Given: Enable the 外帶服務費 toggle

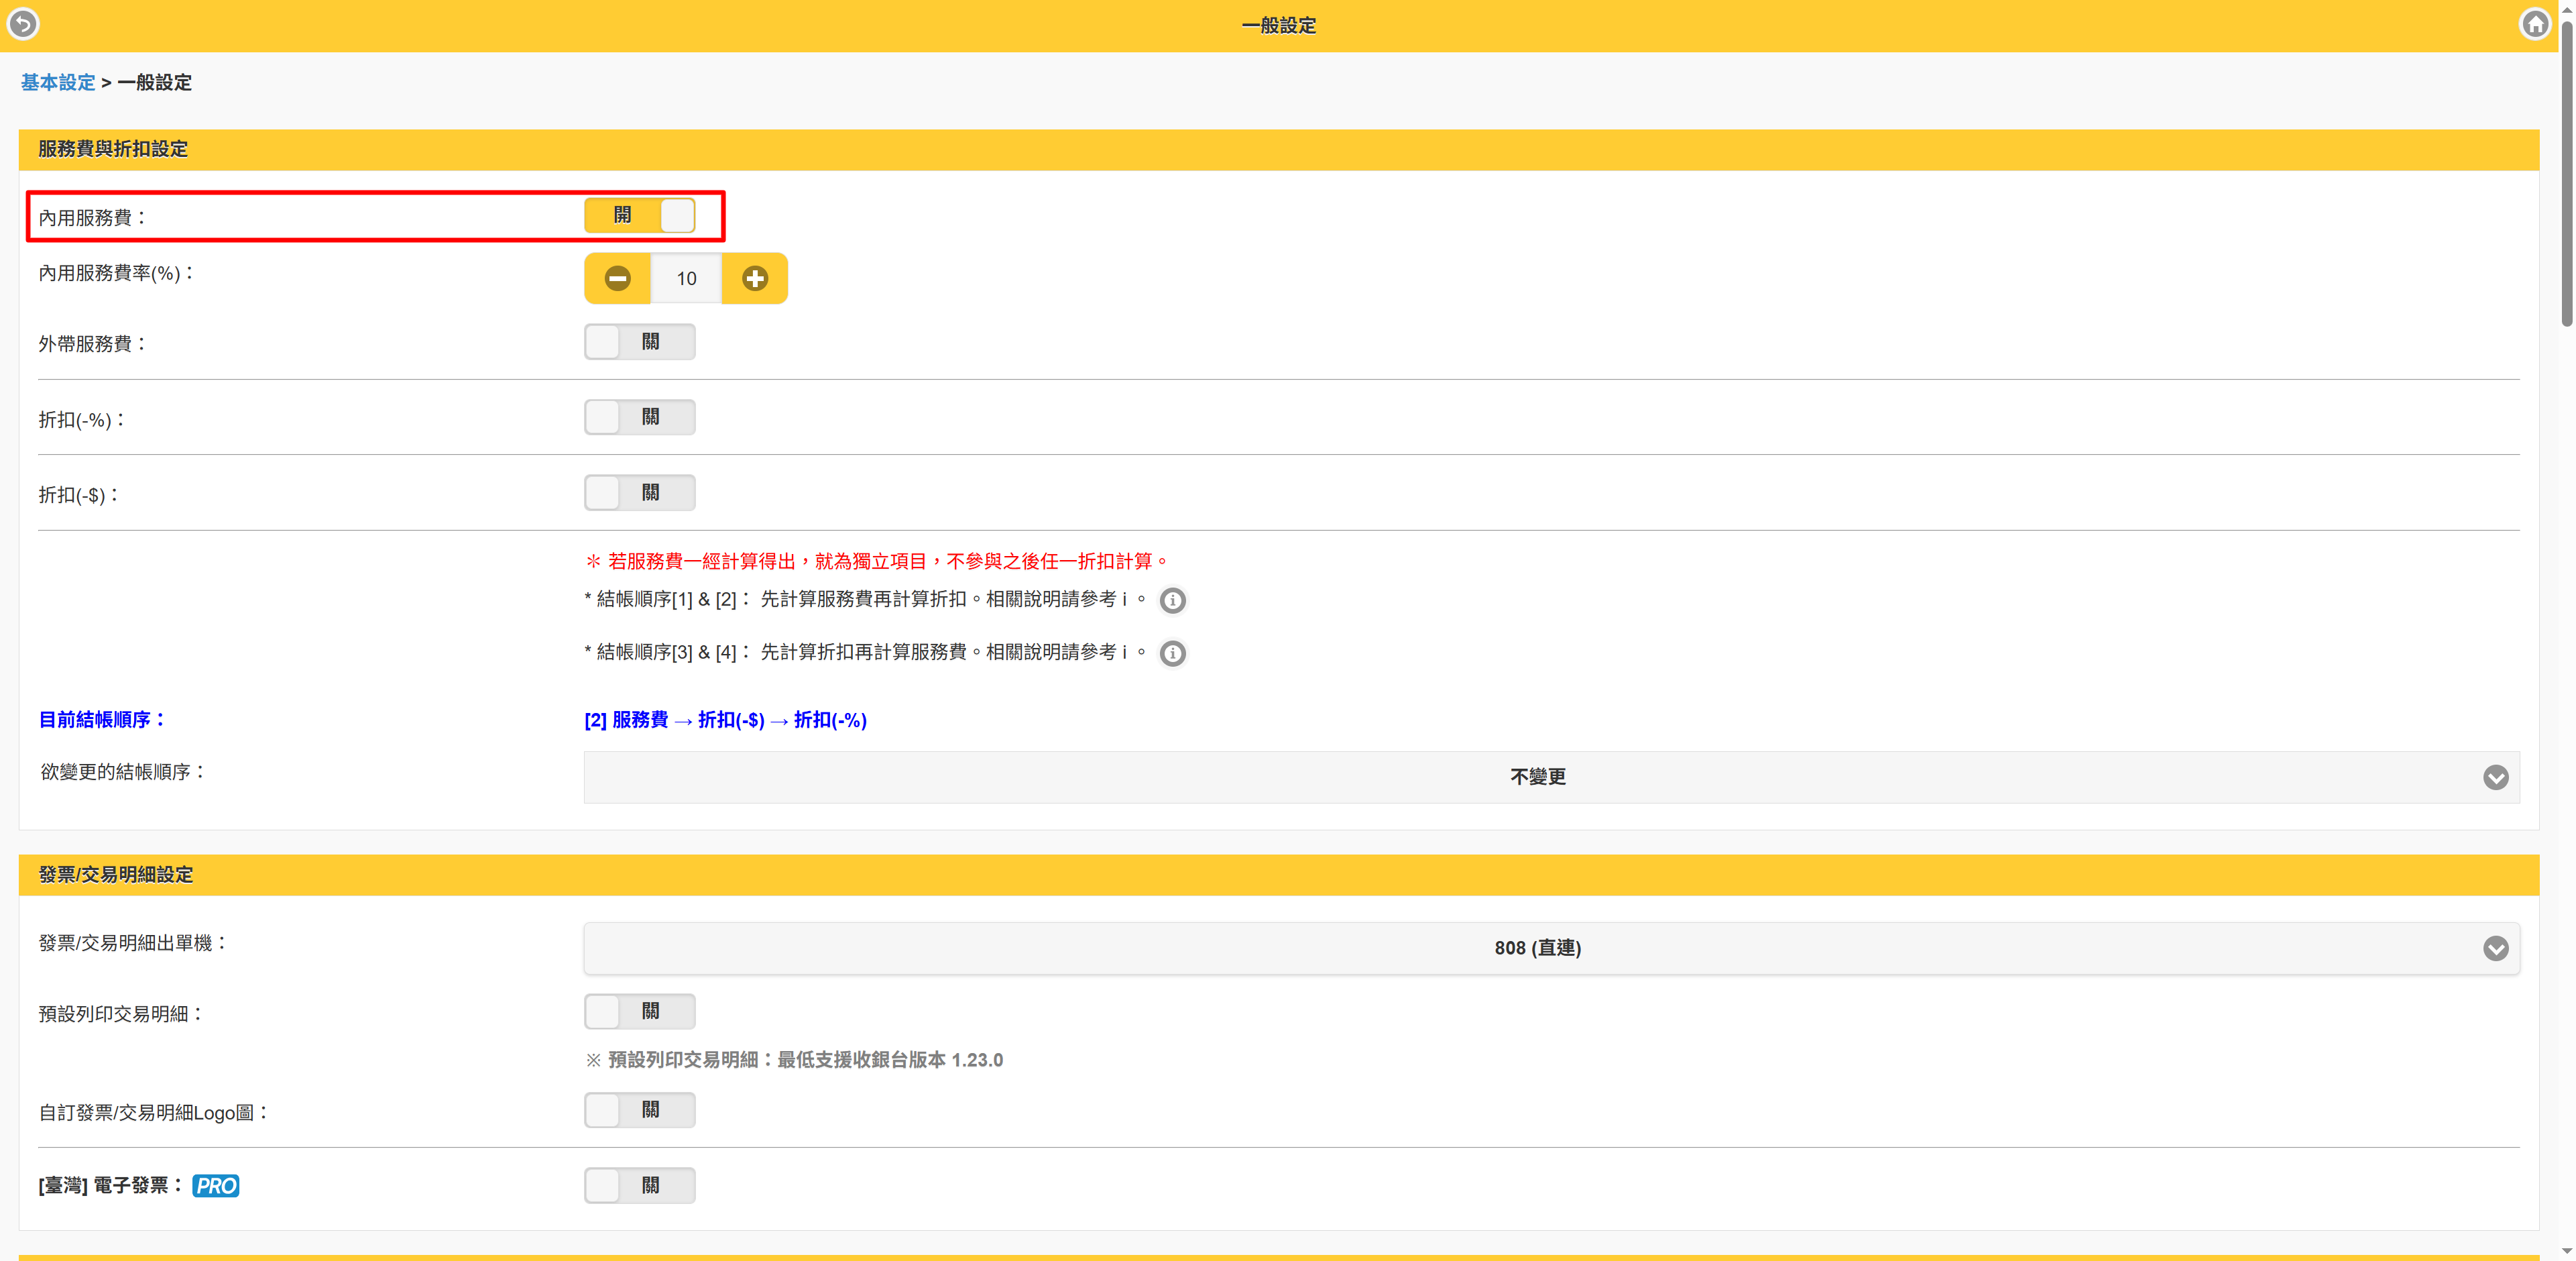Looking at the screenshot, I should click(639, 343).
